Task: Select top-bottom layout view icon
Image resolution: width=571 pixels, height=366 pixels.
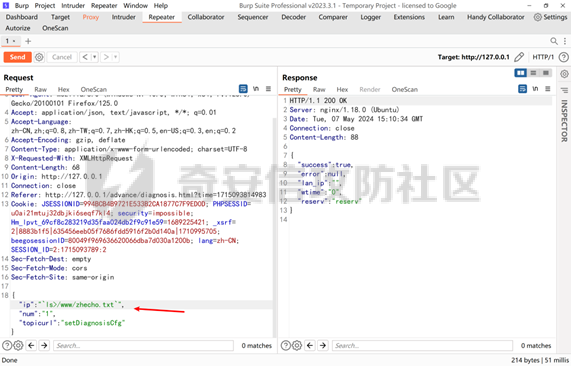Action: (533, 73)
